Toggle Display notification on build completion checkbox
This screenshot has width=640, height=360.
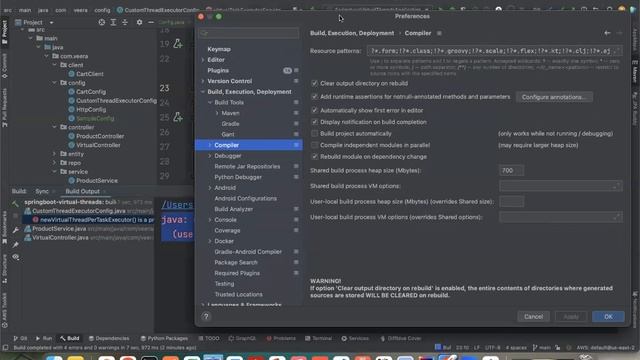pyautogui.click(x=315, y=122)
